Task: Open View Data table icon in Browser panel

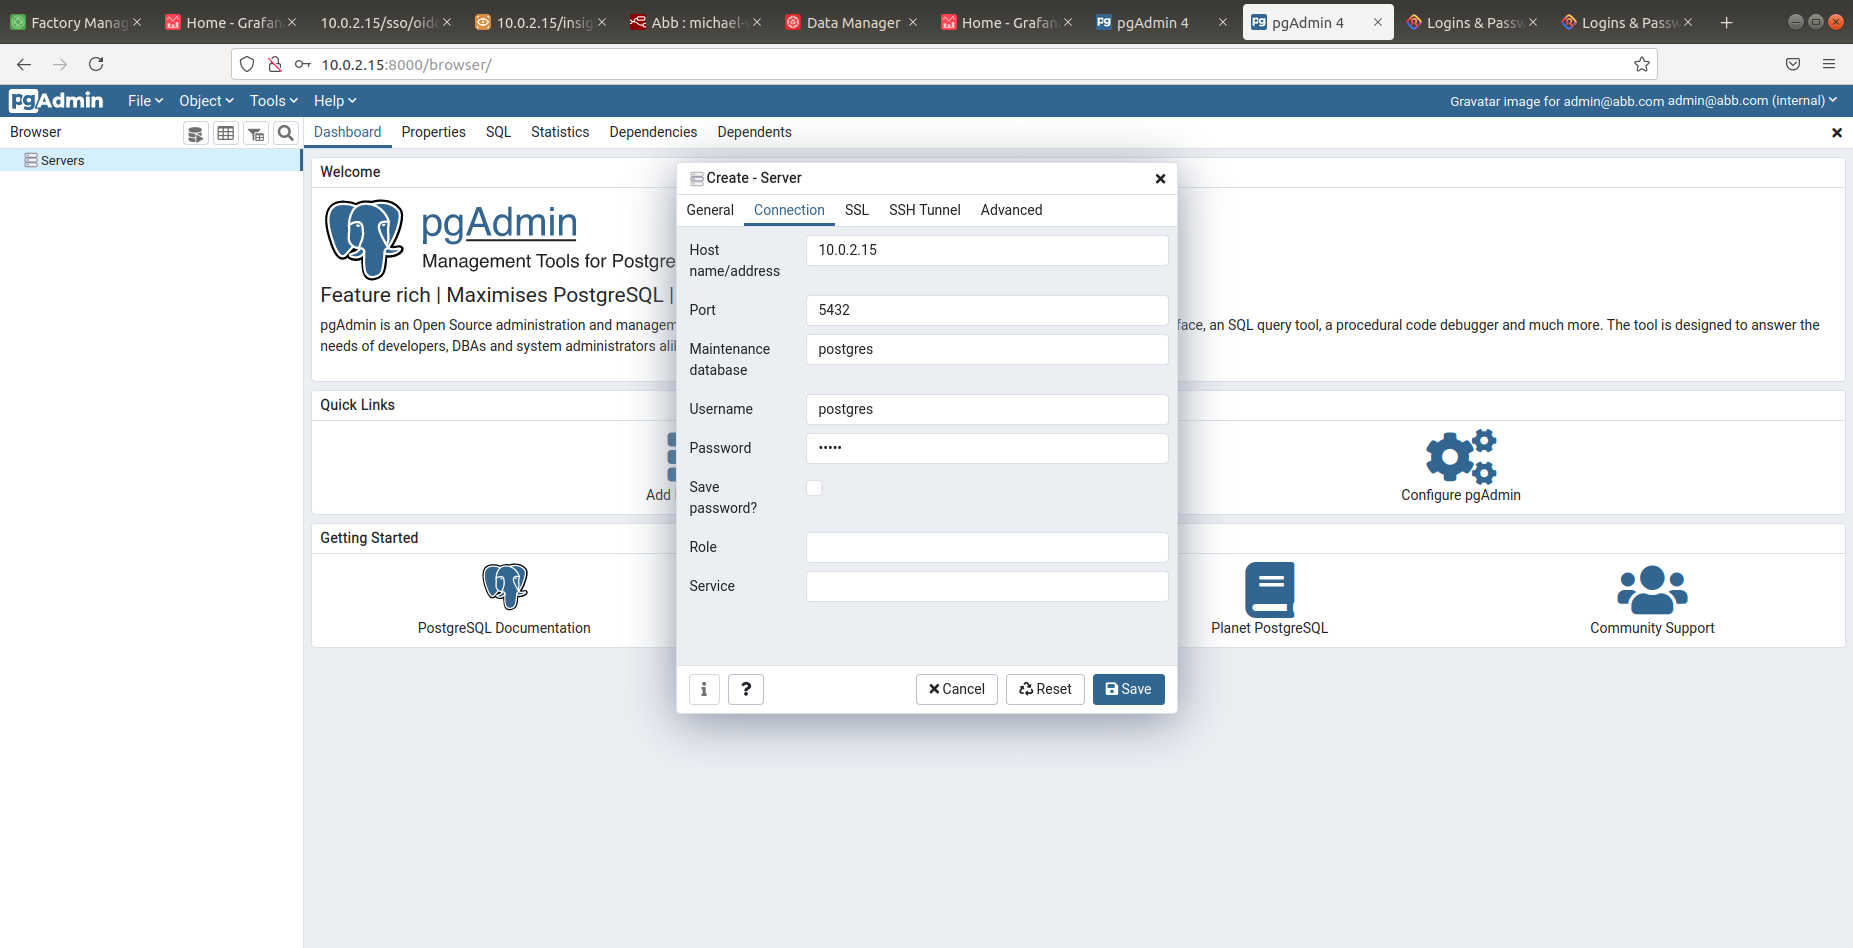Action: (x=226, y=133)
